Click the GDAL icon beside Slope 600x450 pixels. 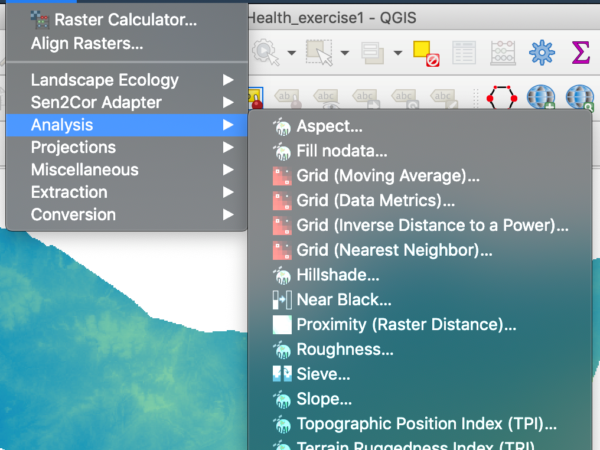coord(282,399)
